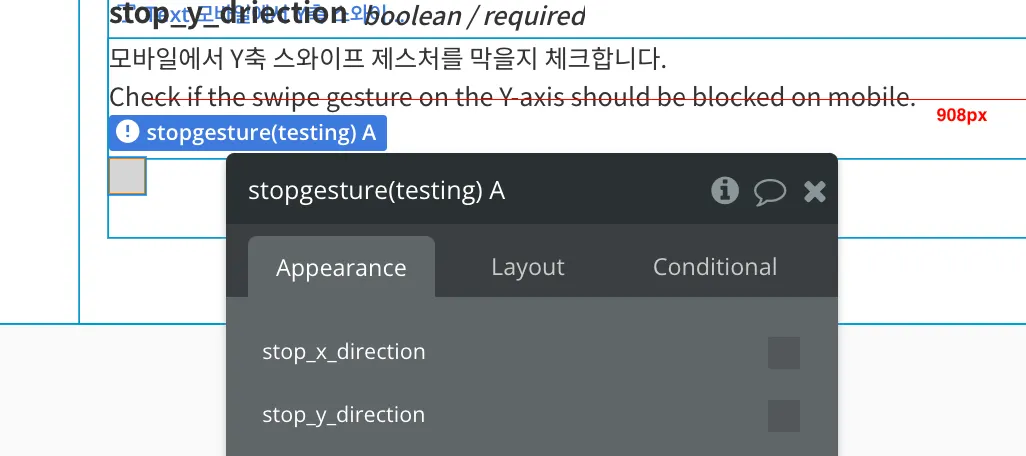This screenshot has width=1026, height=456.
Task: Open the comment bubble icon
Action: (x=770, y=191)
